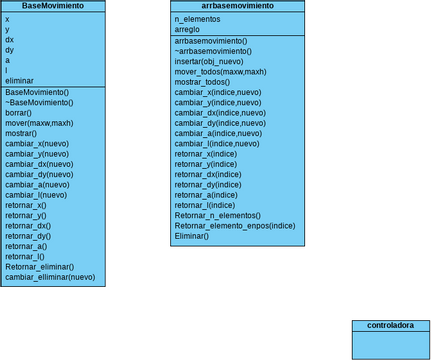Viewport: 431px width, 360px height.
Task: Select Eliminar() operation in arrbasemovimiento
Action: pos(192,236)
